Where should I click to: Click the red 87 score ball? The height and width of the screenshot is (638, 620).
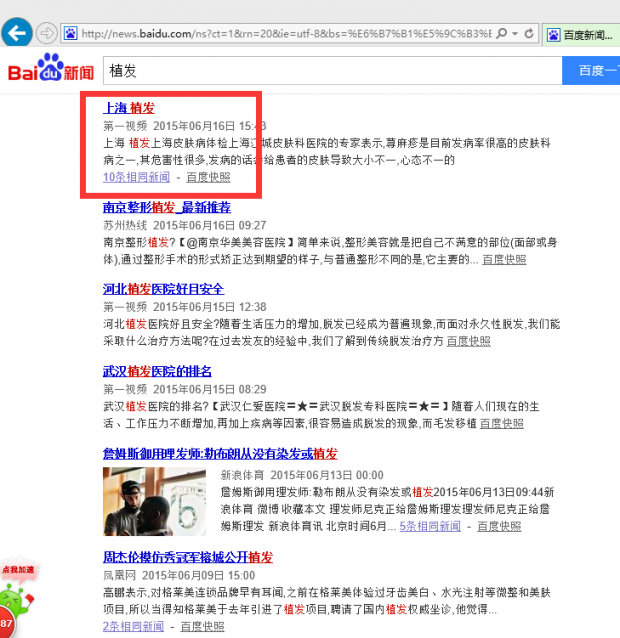click(x=7, y=623)
